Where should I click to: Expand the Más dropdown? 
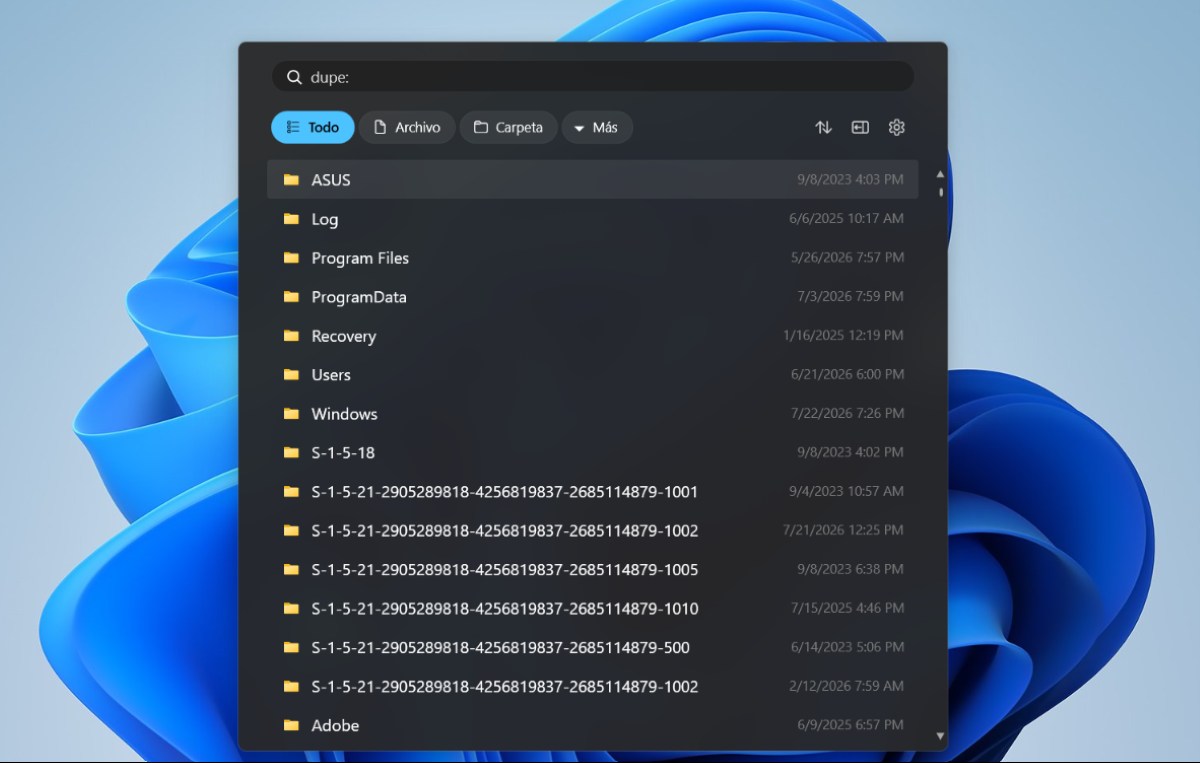[x=597, y=127]
